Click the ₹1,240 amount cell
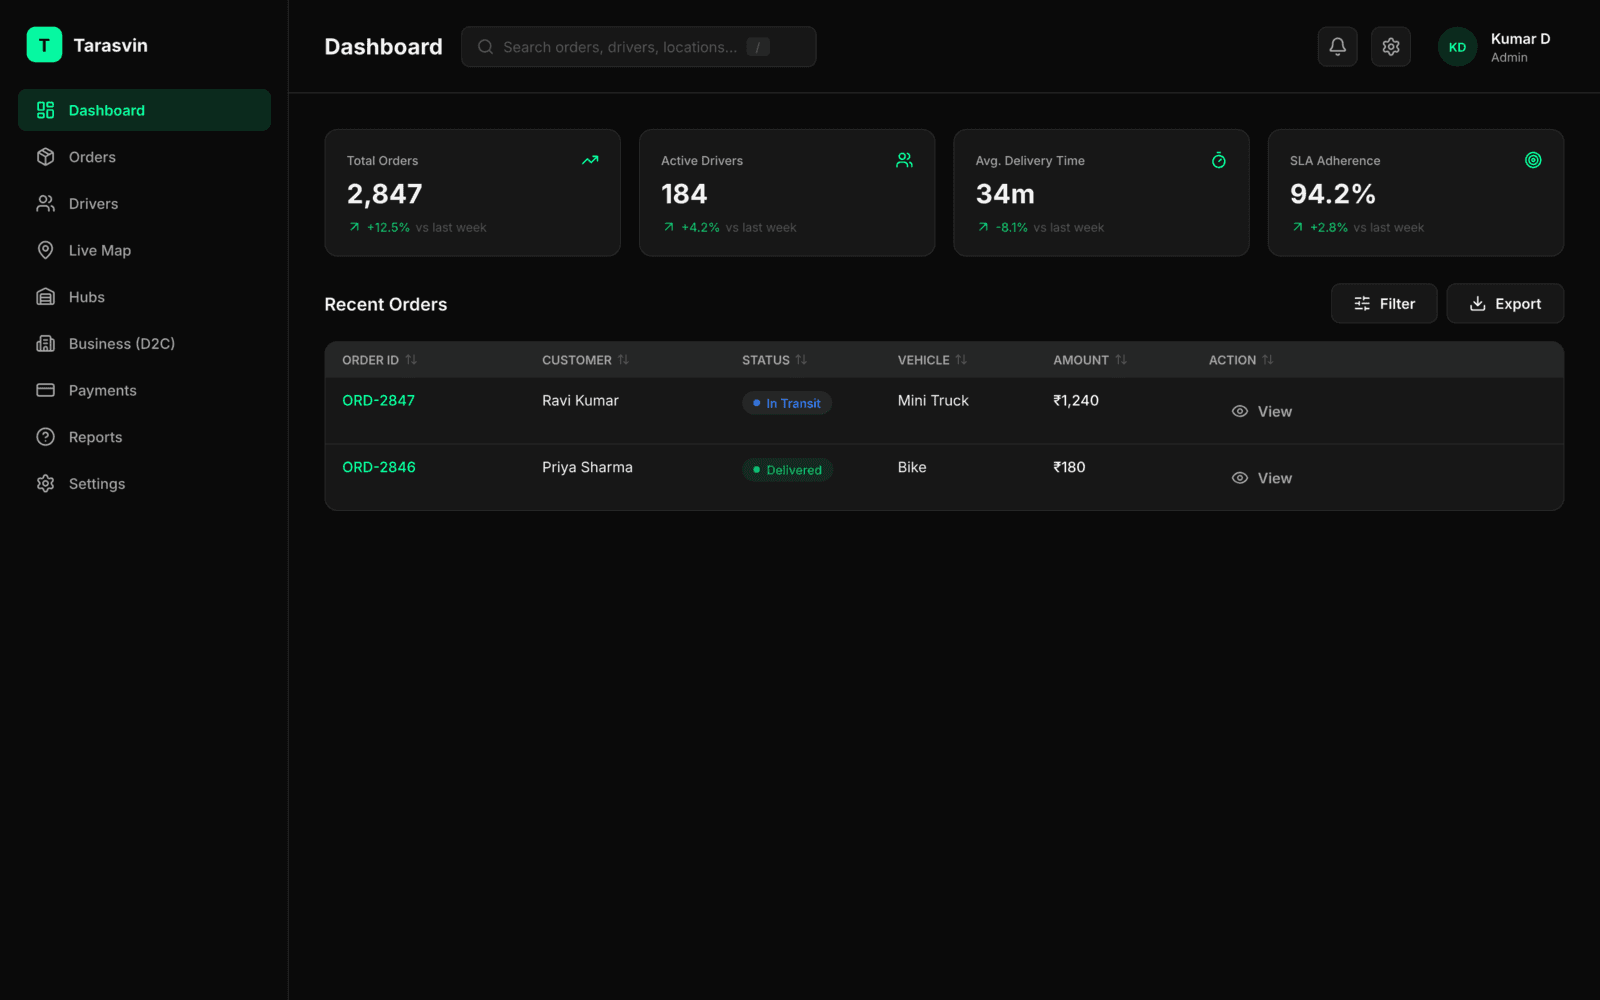 (1076, 401)
